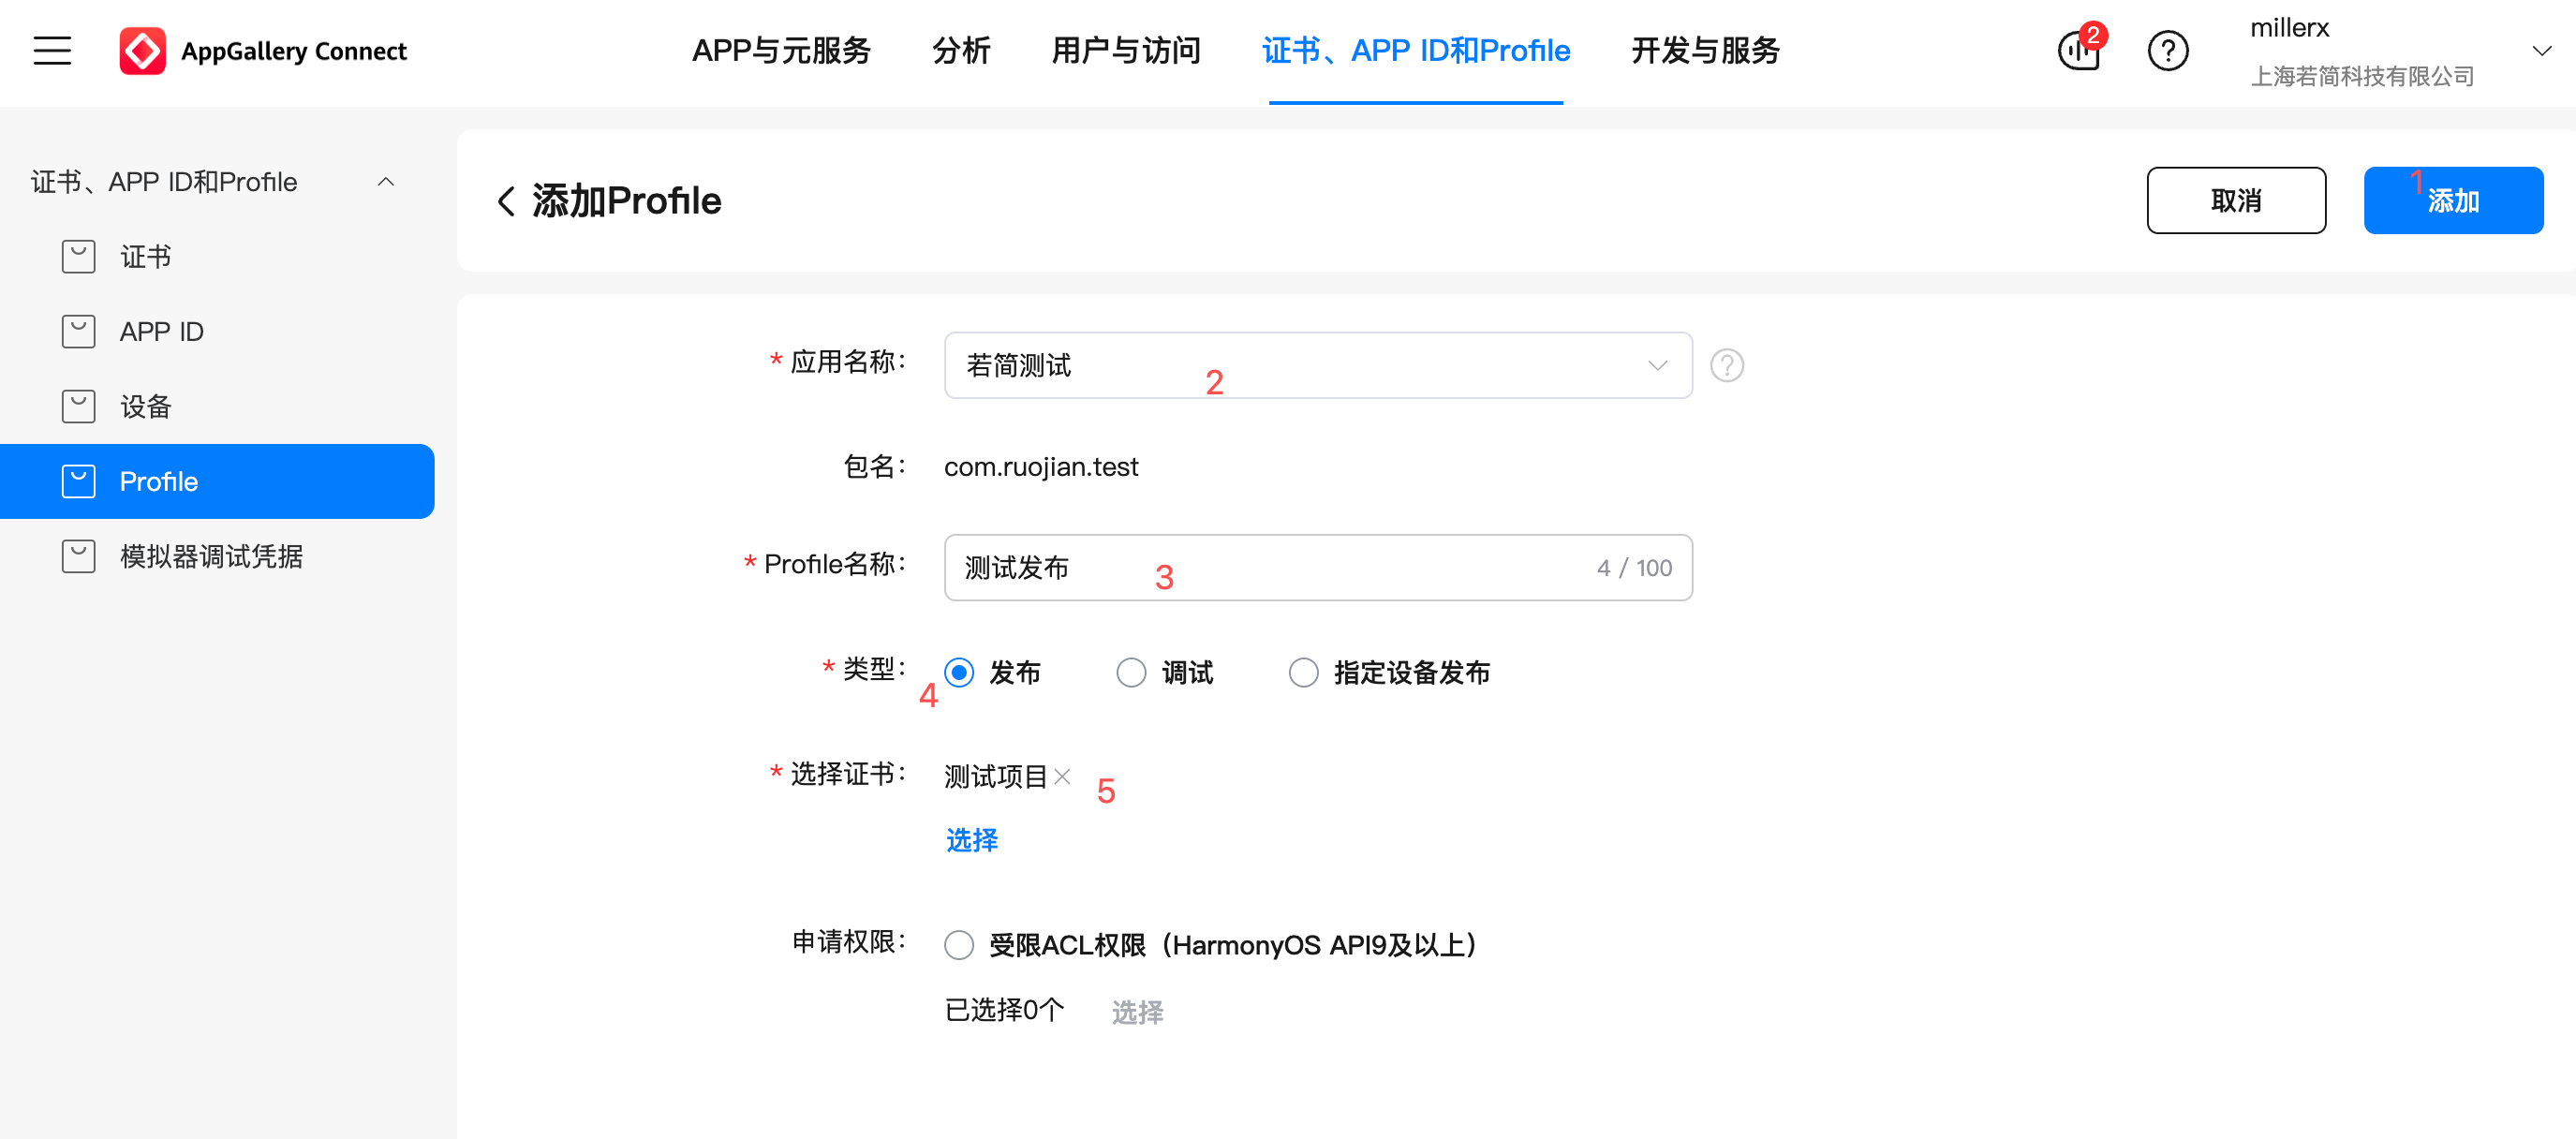The height and width of the screenshot is (1139, 2576).
Task: Open 设备 in the sidebar
Action: [x=145, y=407]
